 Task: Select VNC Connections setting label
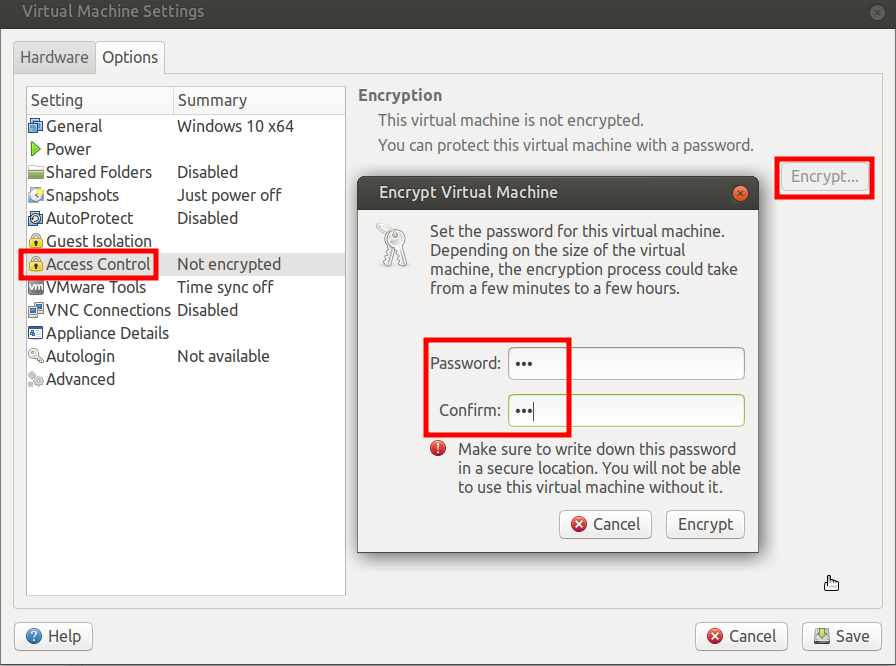(109, 310)
